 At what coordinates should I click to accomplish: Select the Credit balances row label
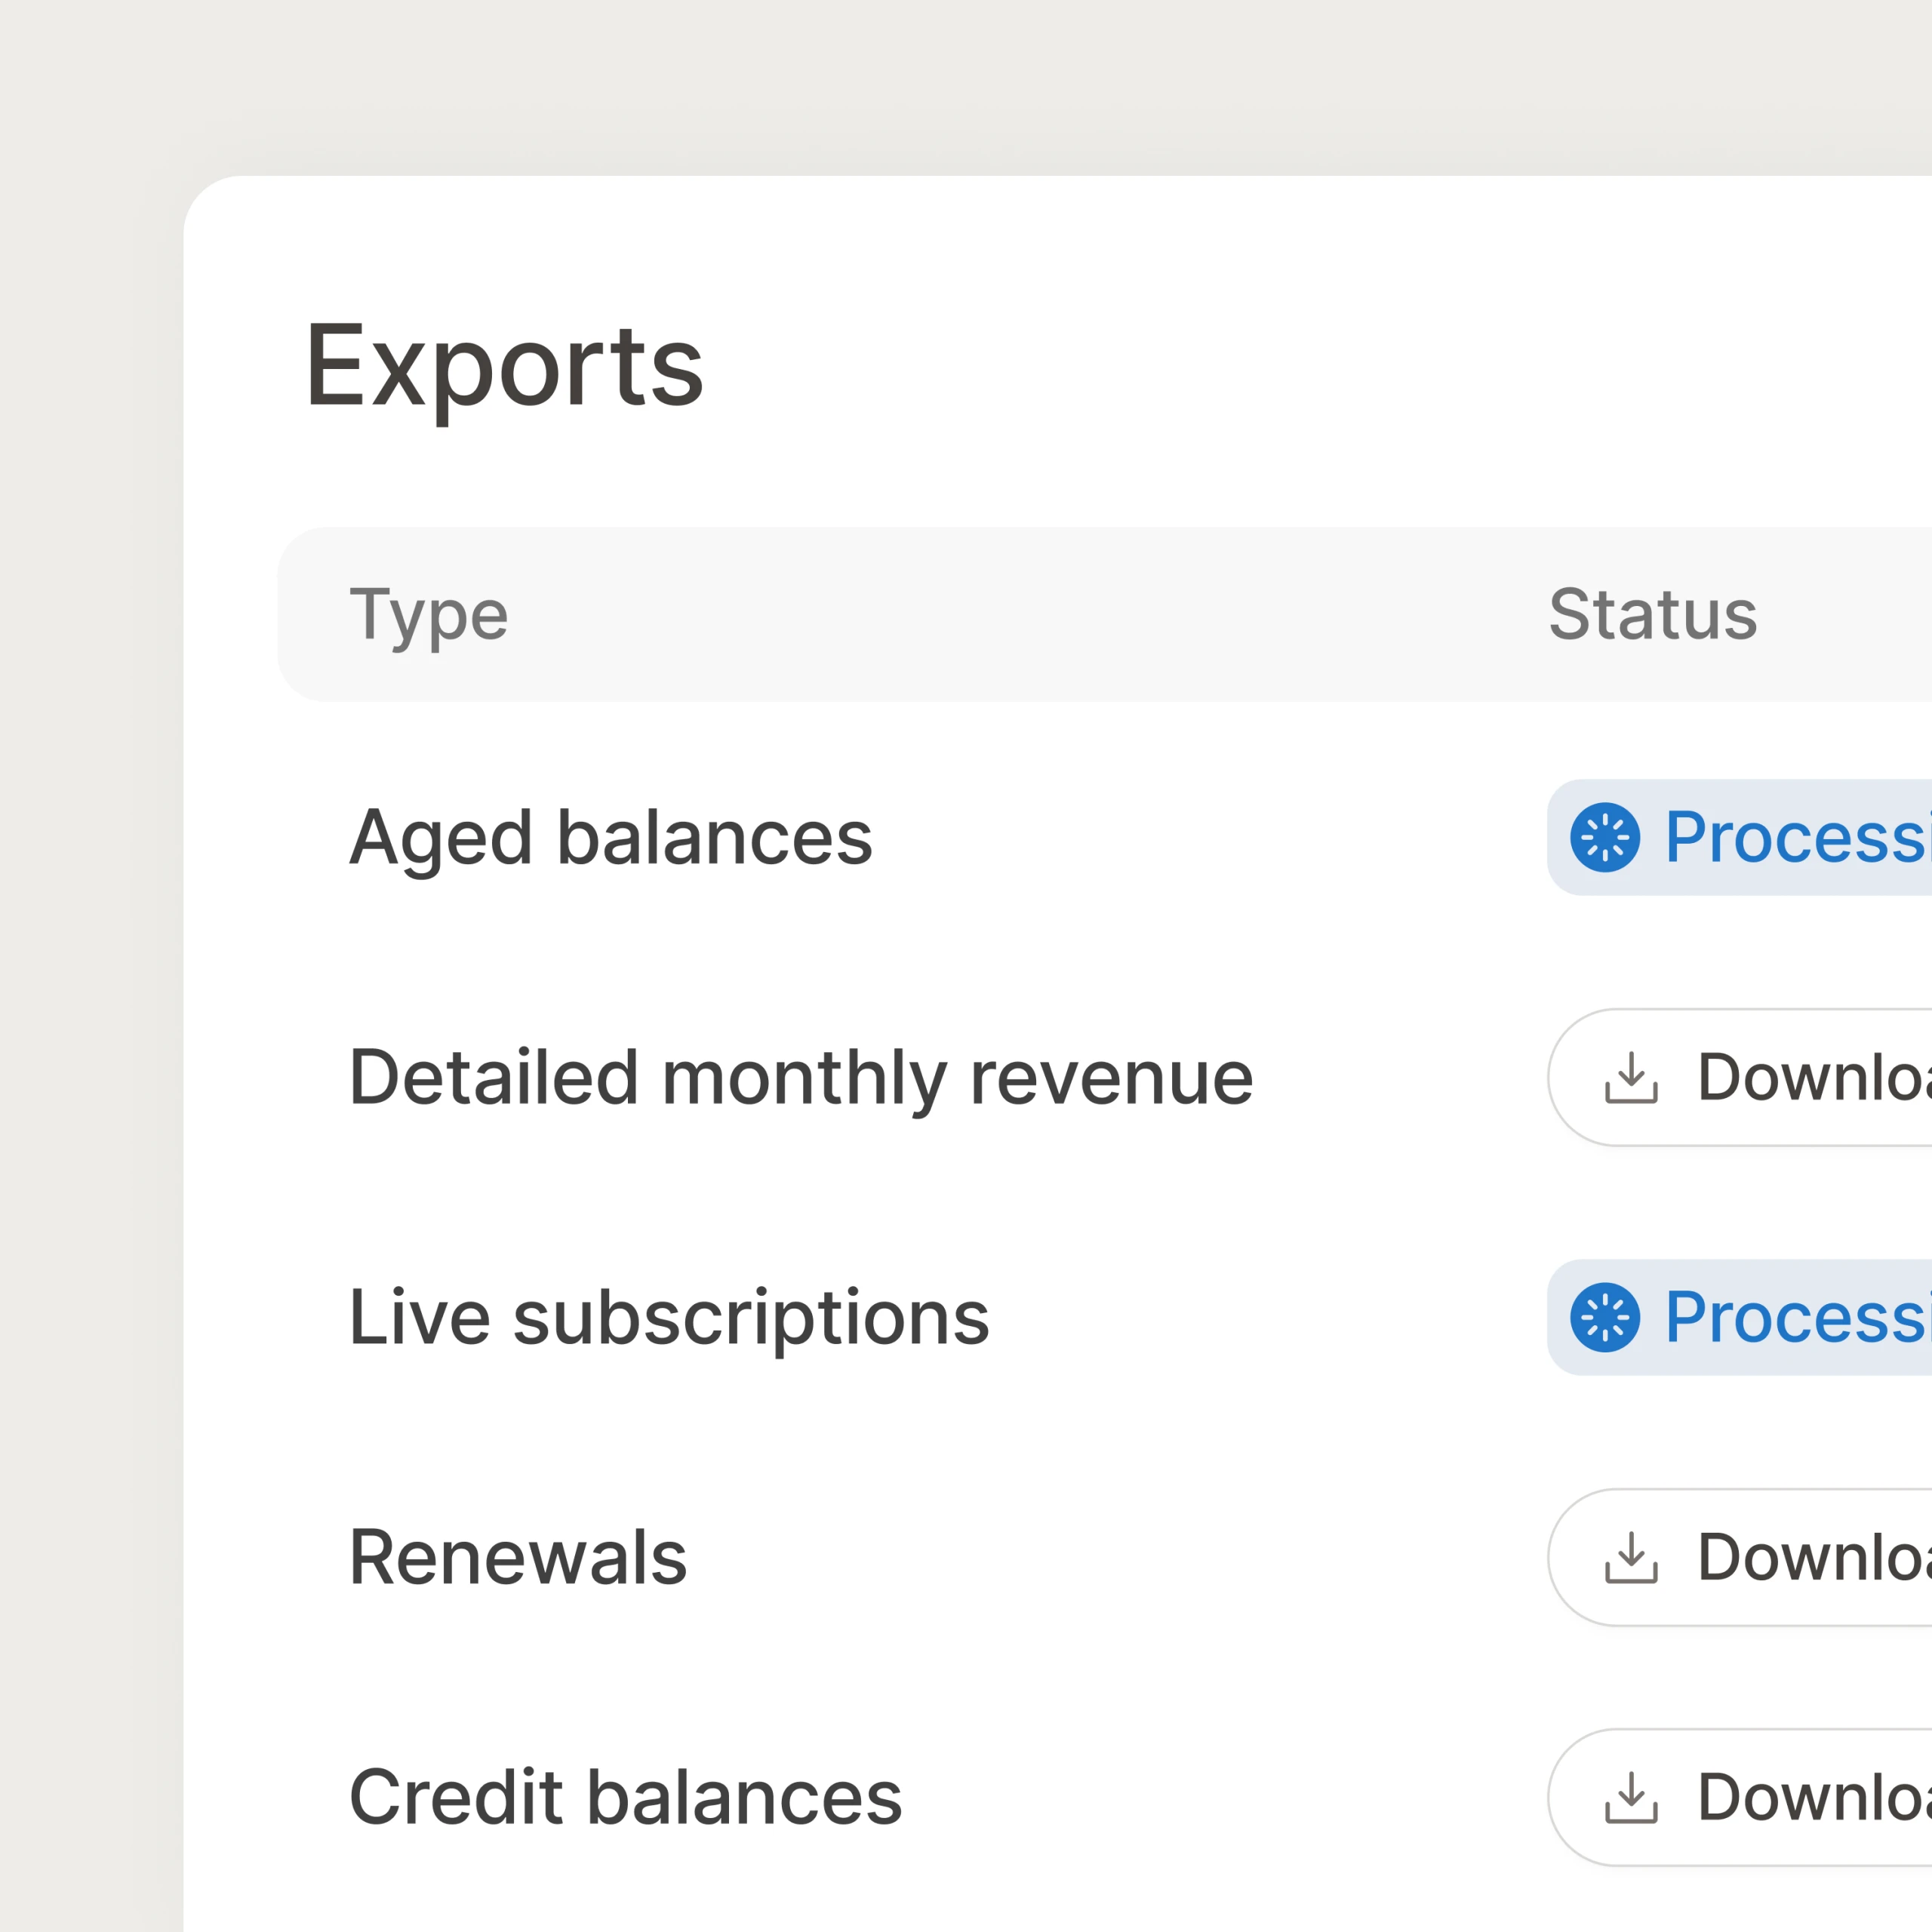click(626, 1798)
